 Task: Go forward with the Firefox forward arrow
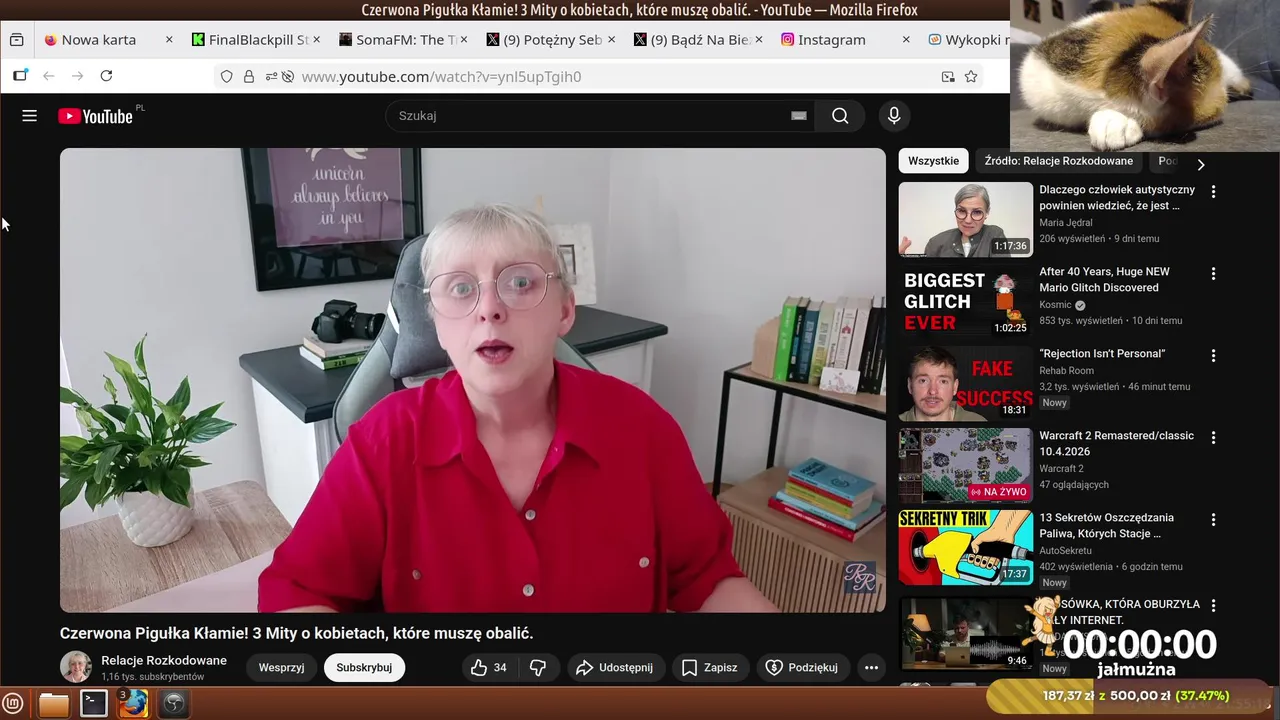77,76
